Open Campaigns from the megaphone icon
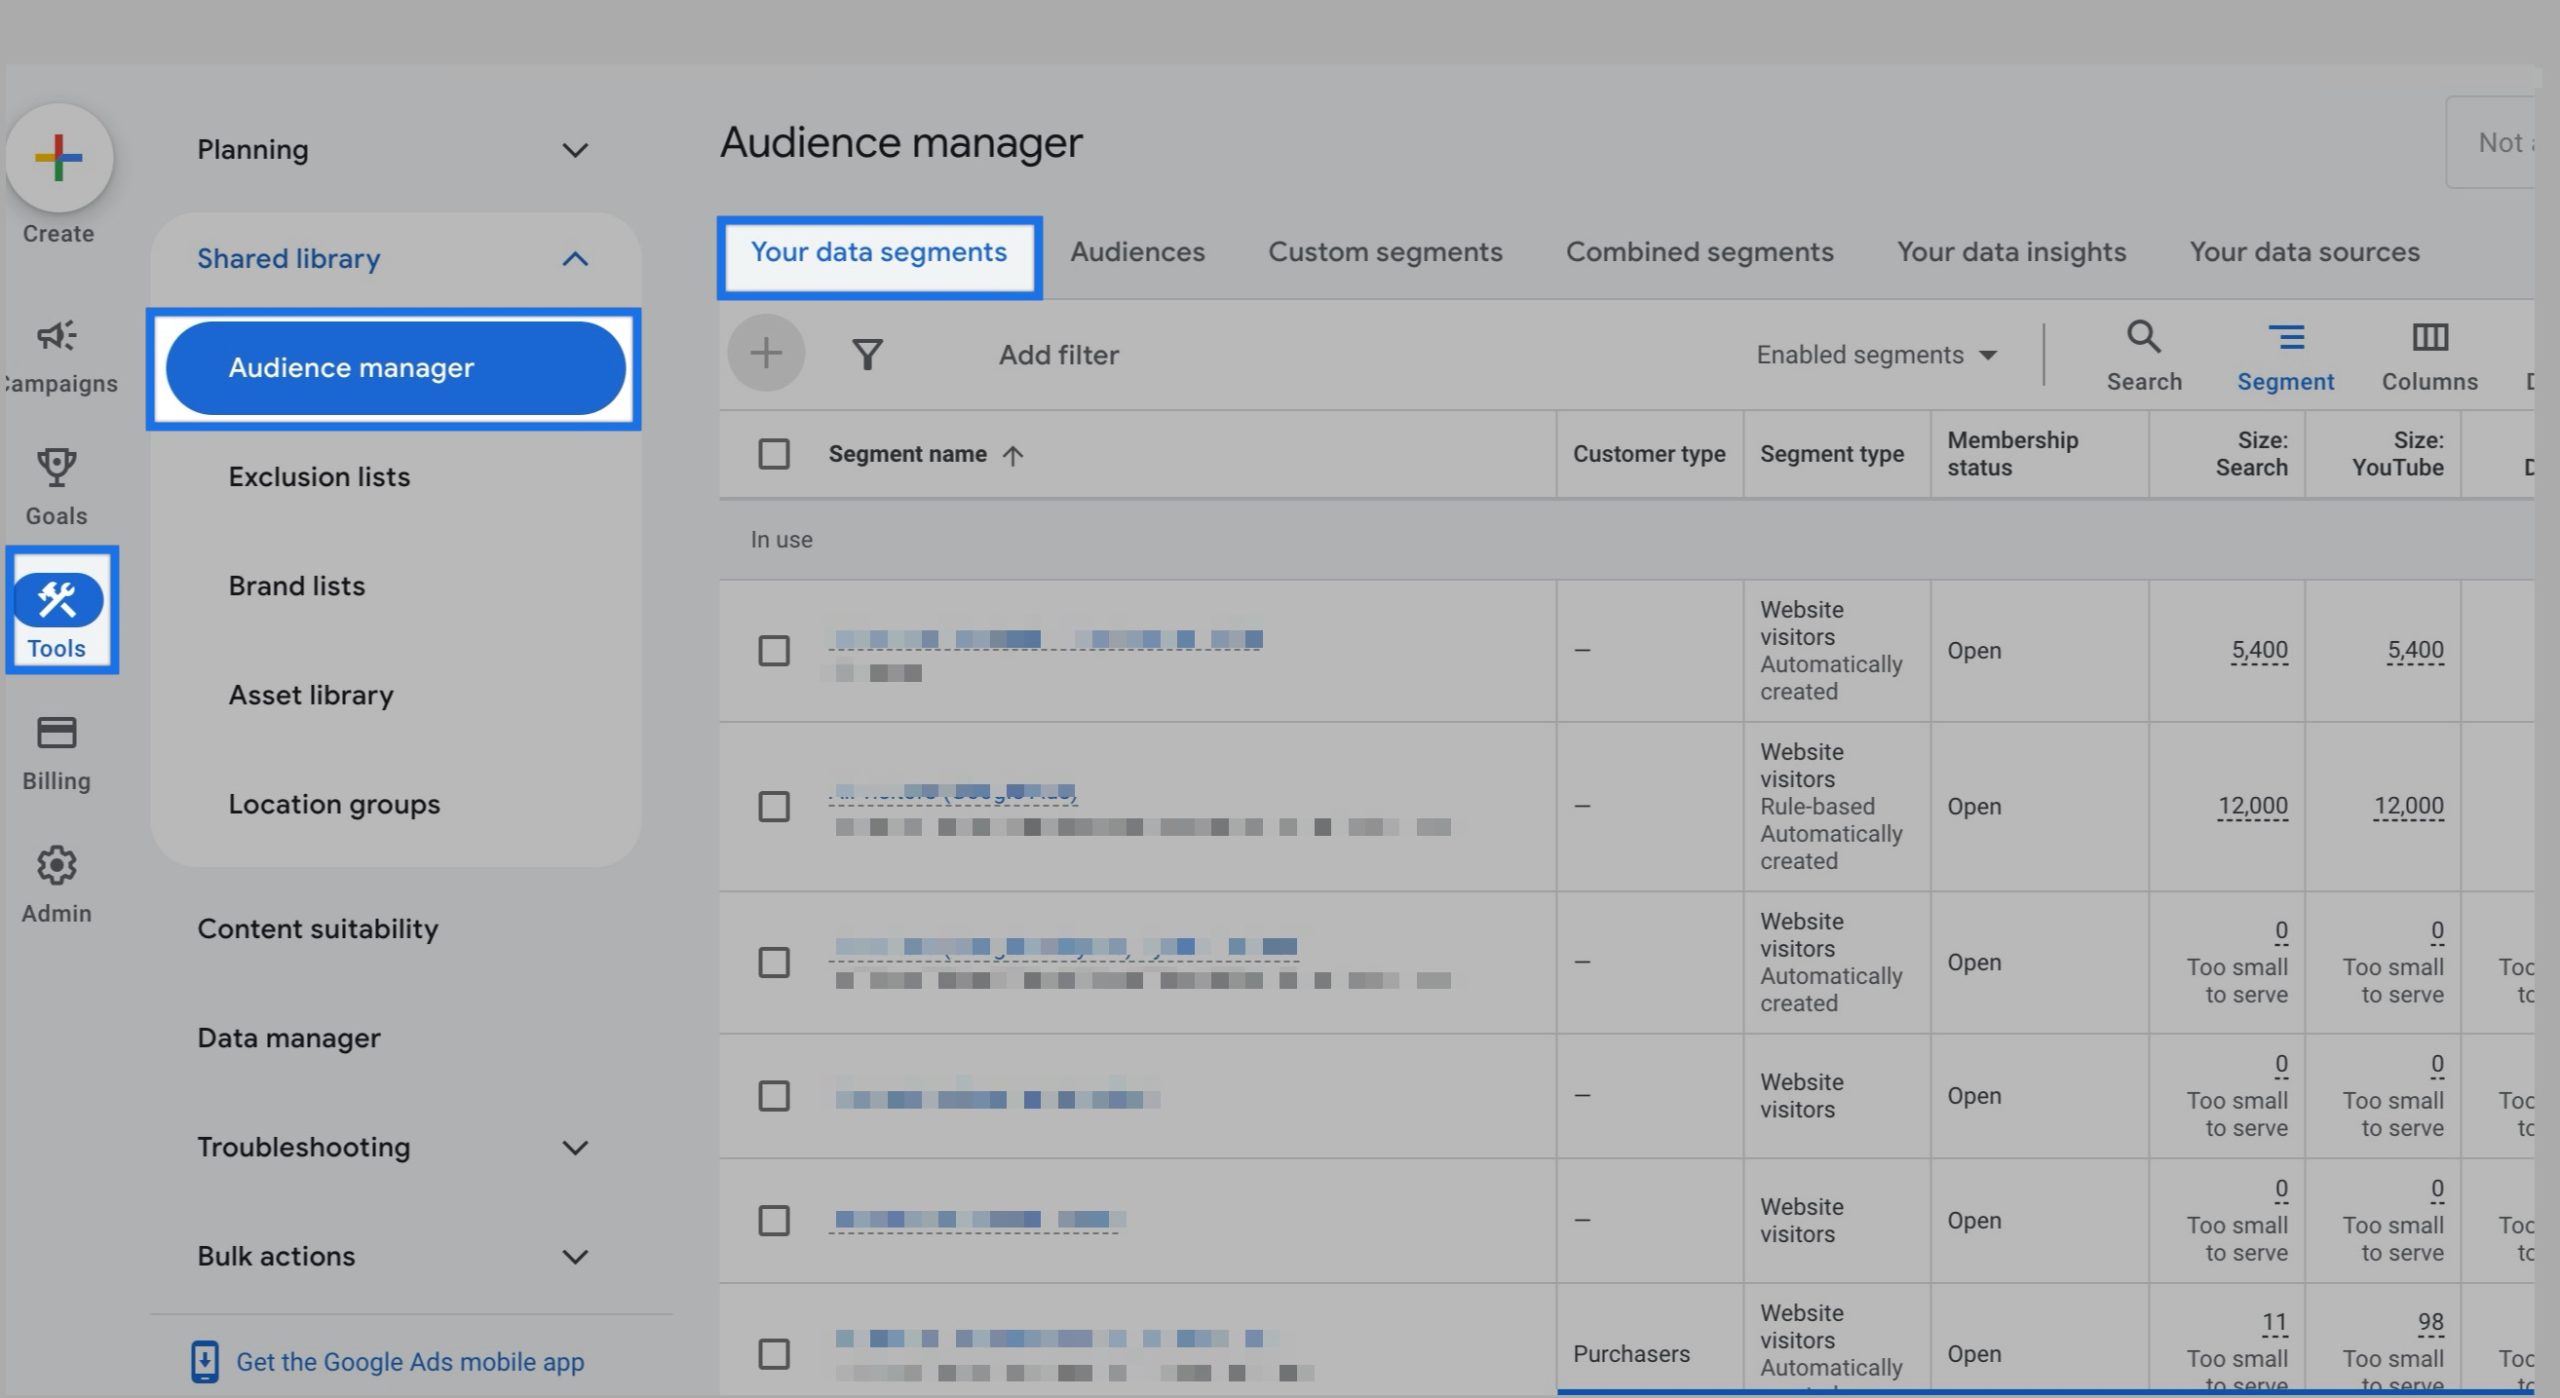The height and width of the screenshot is (1398, 2560). point(57,335)
